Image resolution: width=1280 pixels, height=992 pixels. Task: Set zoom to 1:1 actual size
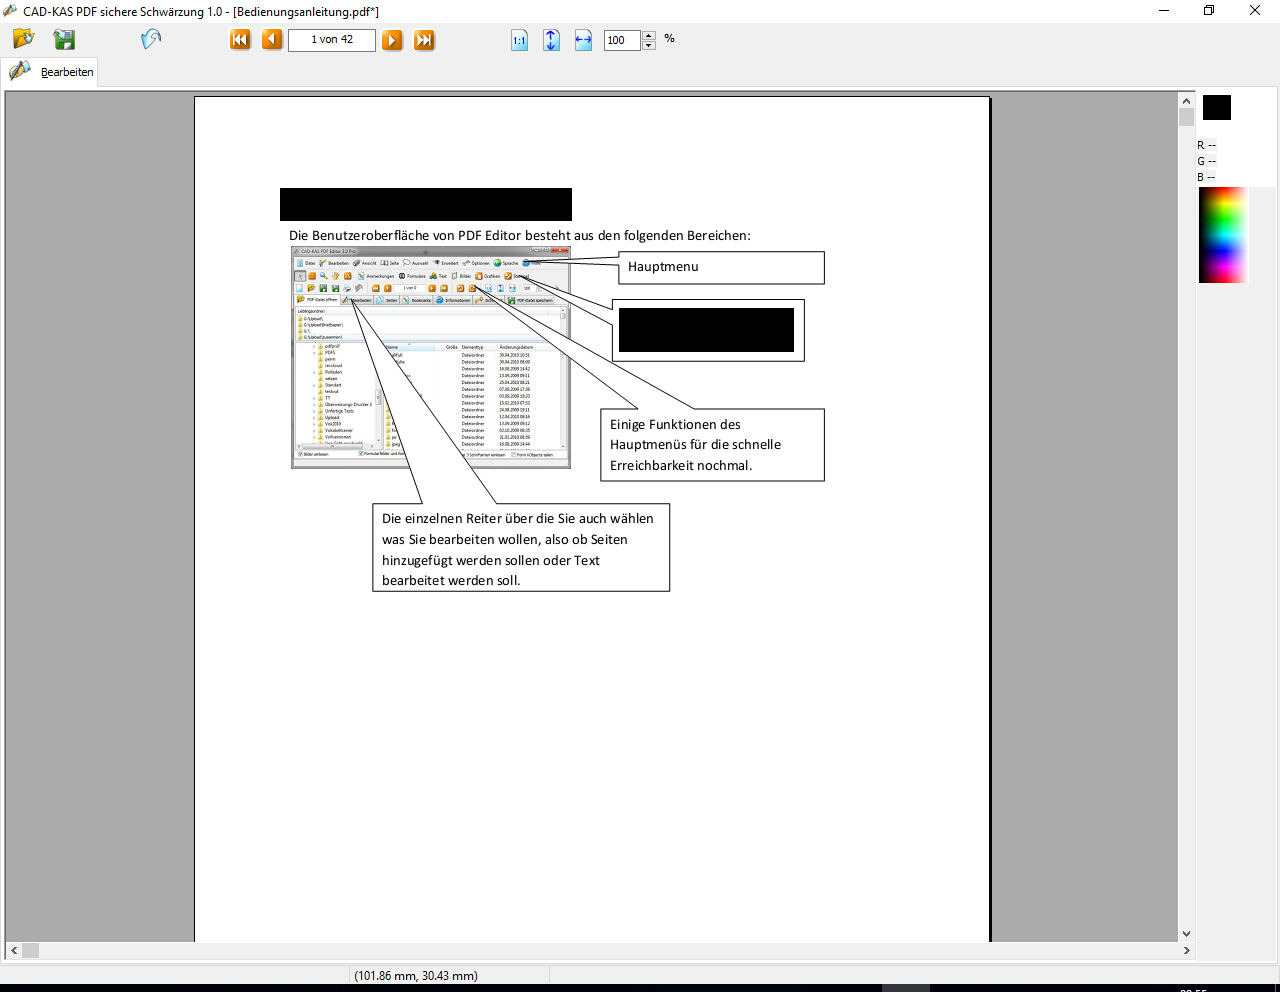pyautogui.click(x=519, y=40)
